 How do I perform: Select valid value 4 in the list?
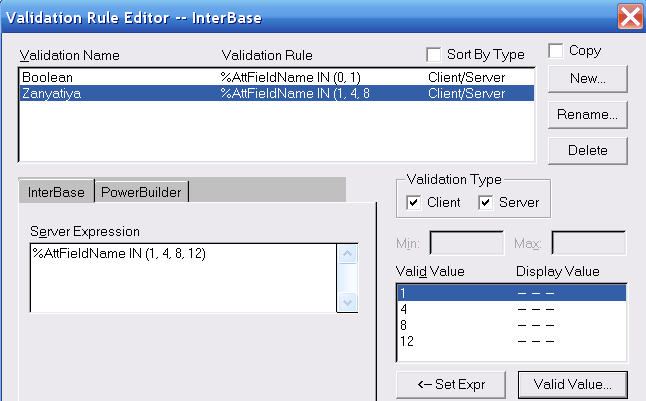[x=512, y=309]
